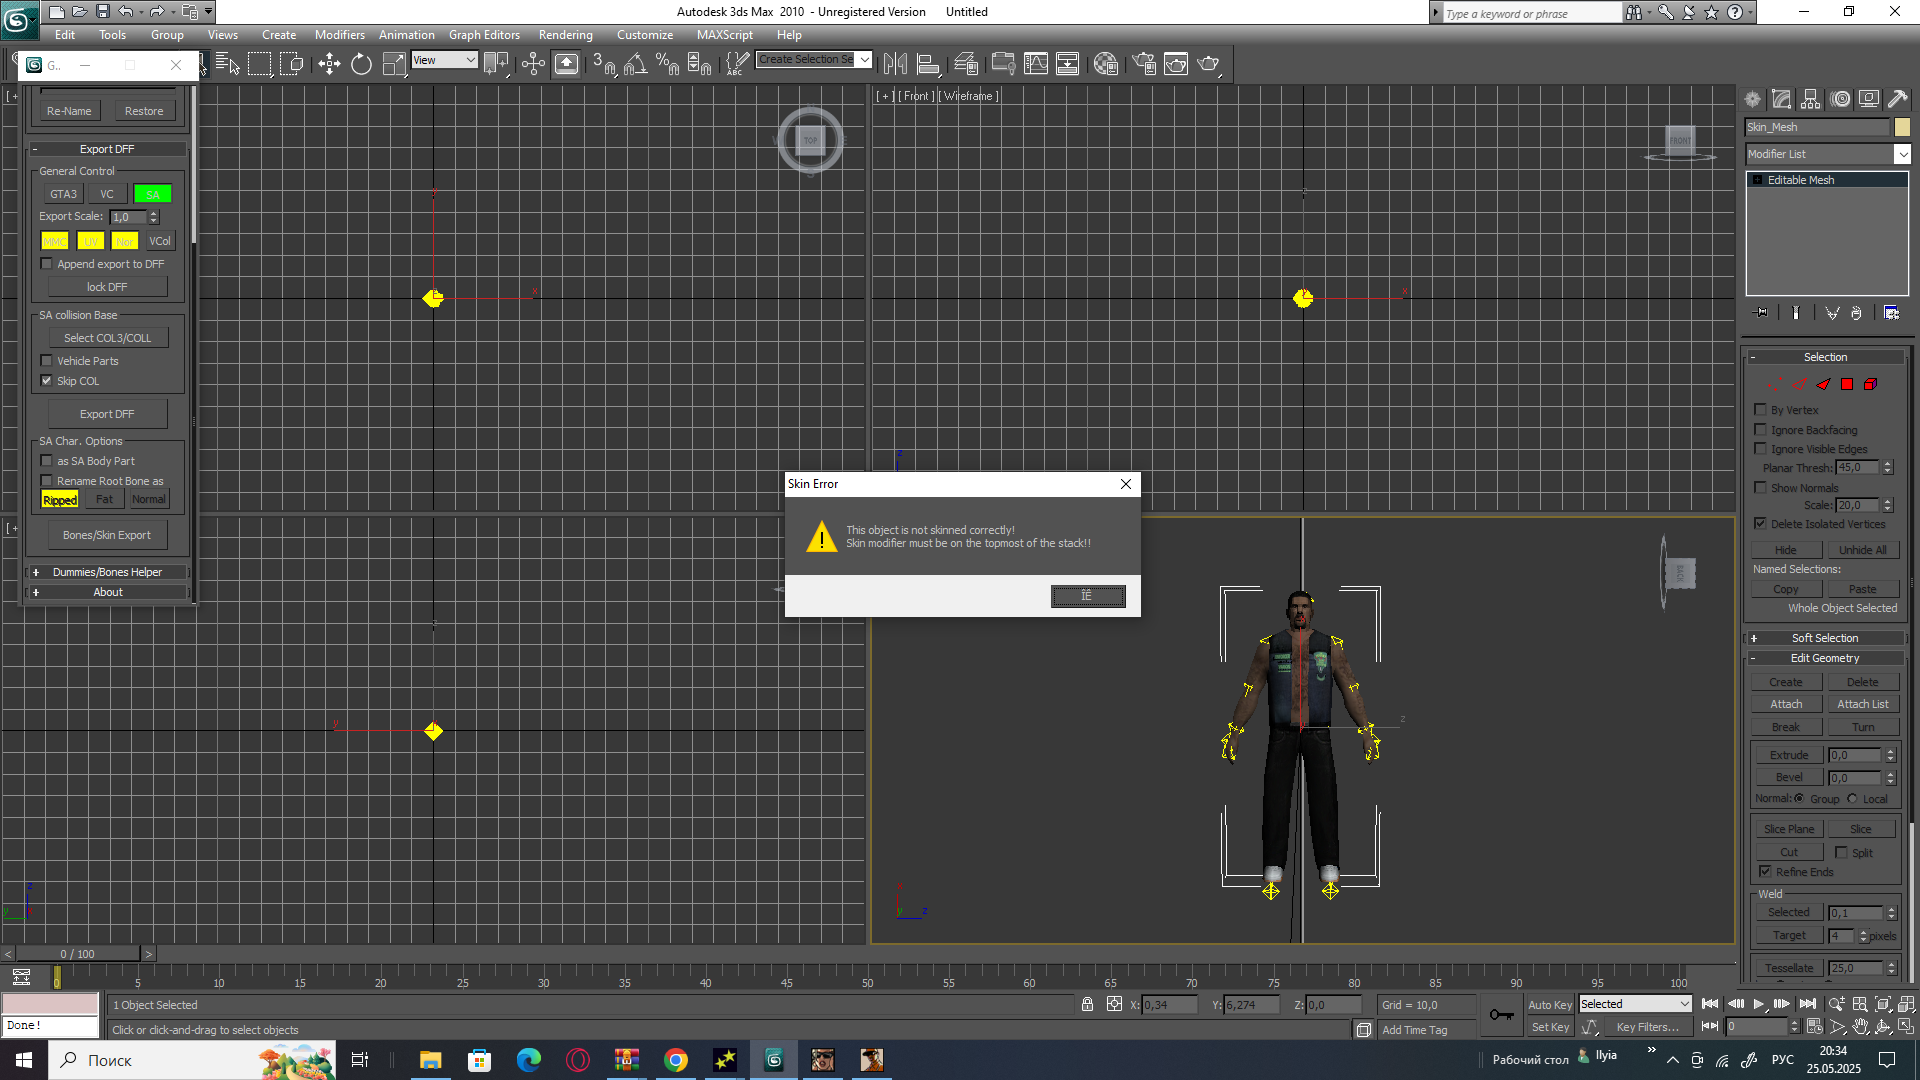Click the Mirror tool icon
Viewport: 1920px width, 1080px height.
[x=895, y=64]
